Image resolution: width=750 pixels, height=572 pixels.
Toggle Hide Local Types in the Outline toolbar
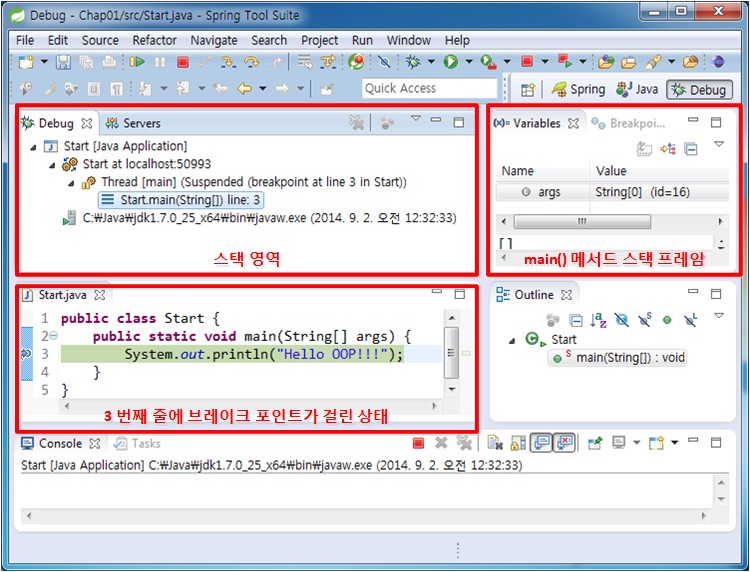(690, 320)
